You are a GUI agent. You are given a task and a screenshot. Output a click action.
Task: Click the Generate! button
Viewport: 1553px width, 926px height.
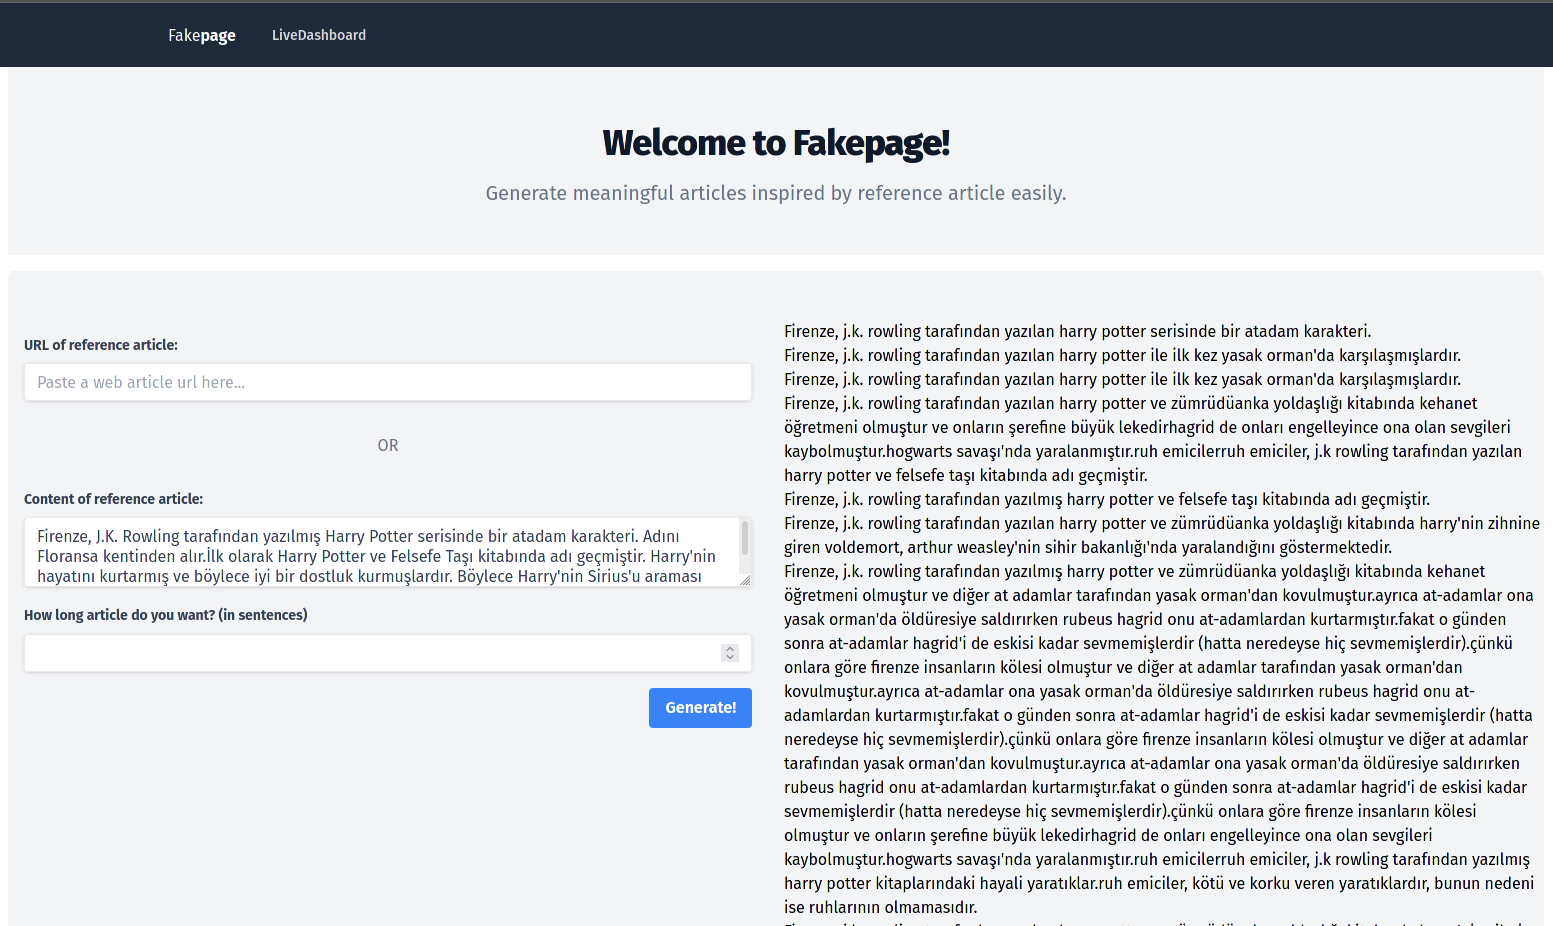point(700,708)
